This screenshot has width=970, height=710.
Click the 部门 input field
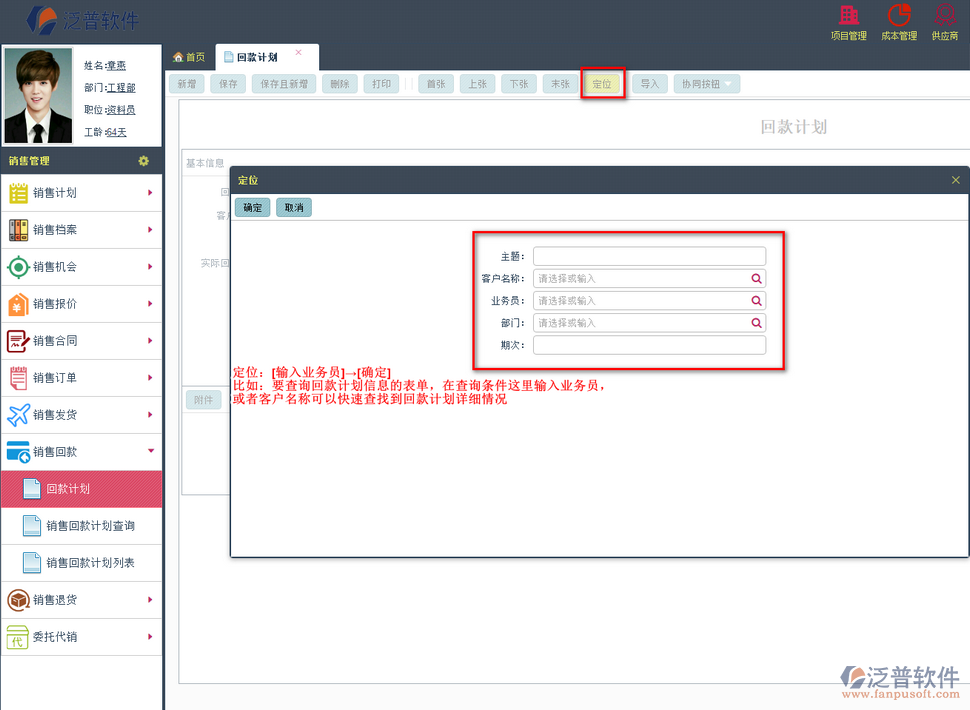(x=650, y=323)
